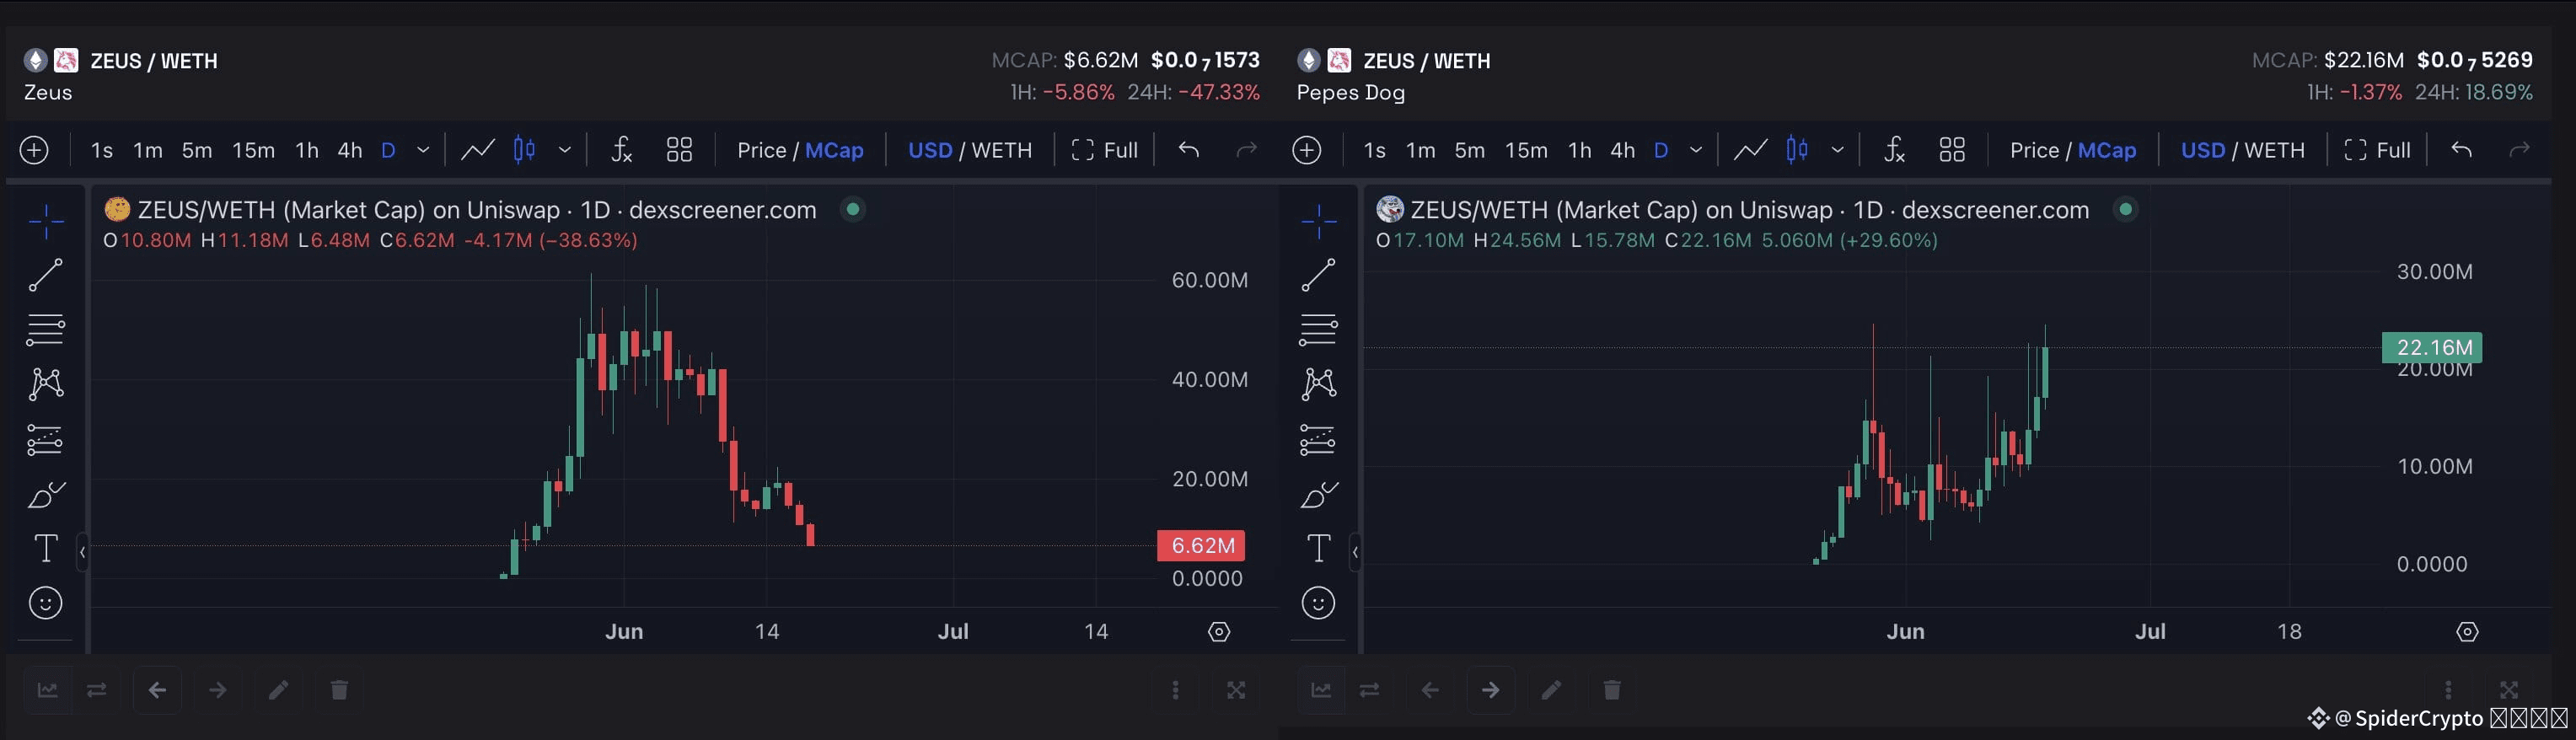Open chart style dropdown arrow on Pepes Dog chart
2576x740 pixels.
click(1838, 150)
